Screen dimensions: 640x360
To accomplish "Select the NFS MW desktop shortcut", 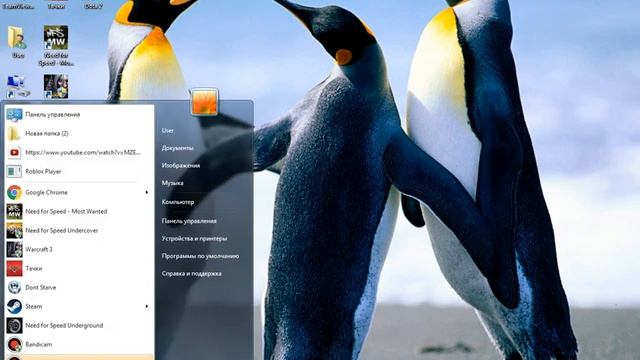I will pos(56,46).
